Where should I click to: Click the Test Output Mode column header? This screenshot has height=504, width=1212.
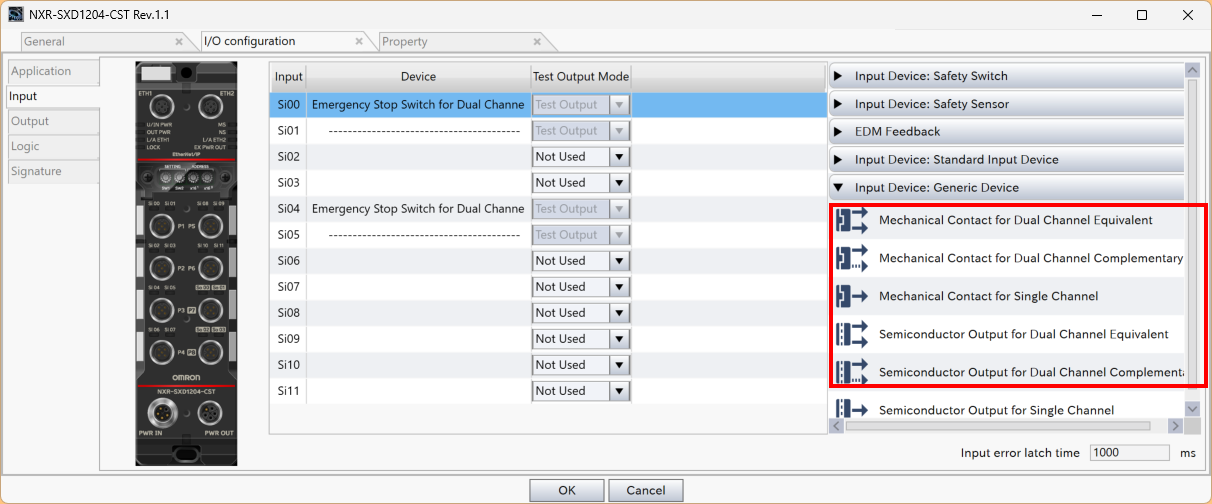pos(581,77)
